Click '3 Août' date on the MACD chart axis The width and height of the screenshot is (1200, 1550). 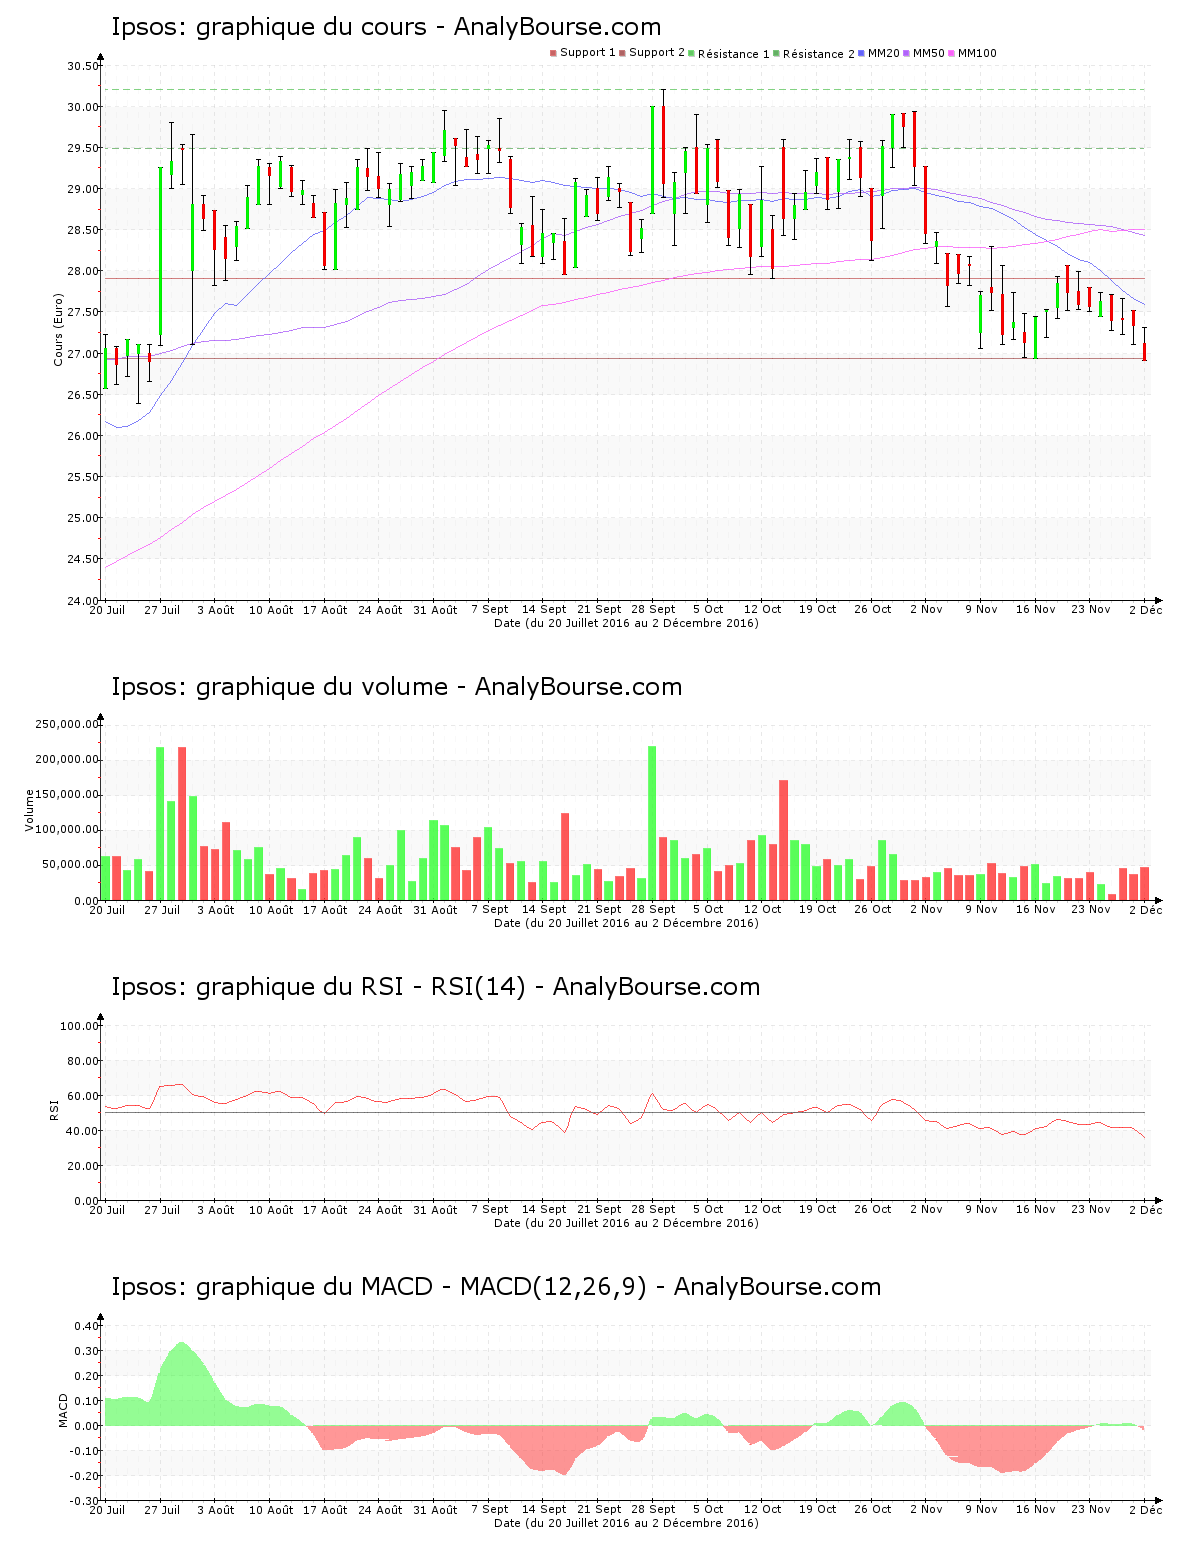(216, 1509)
